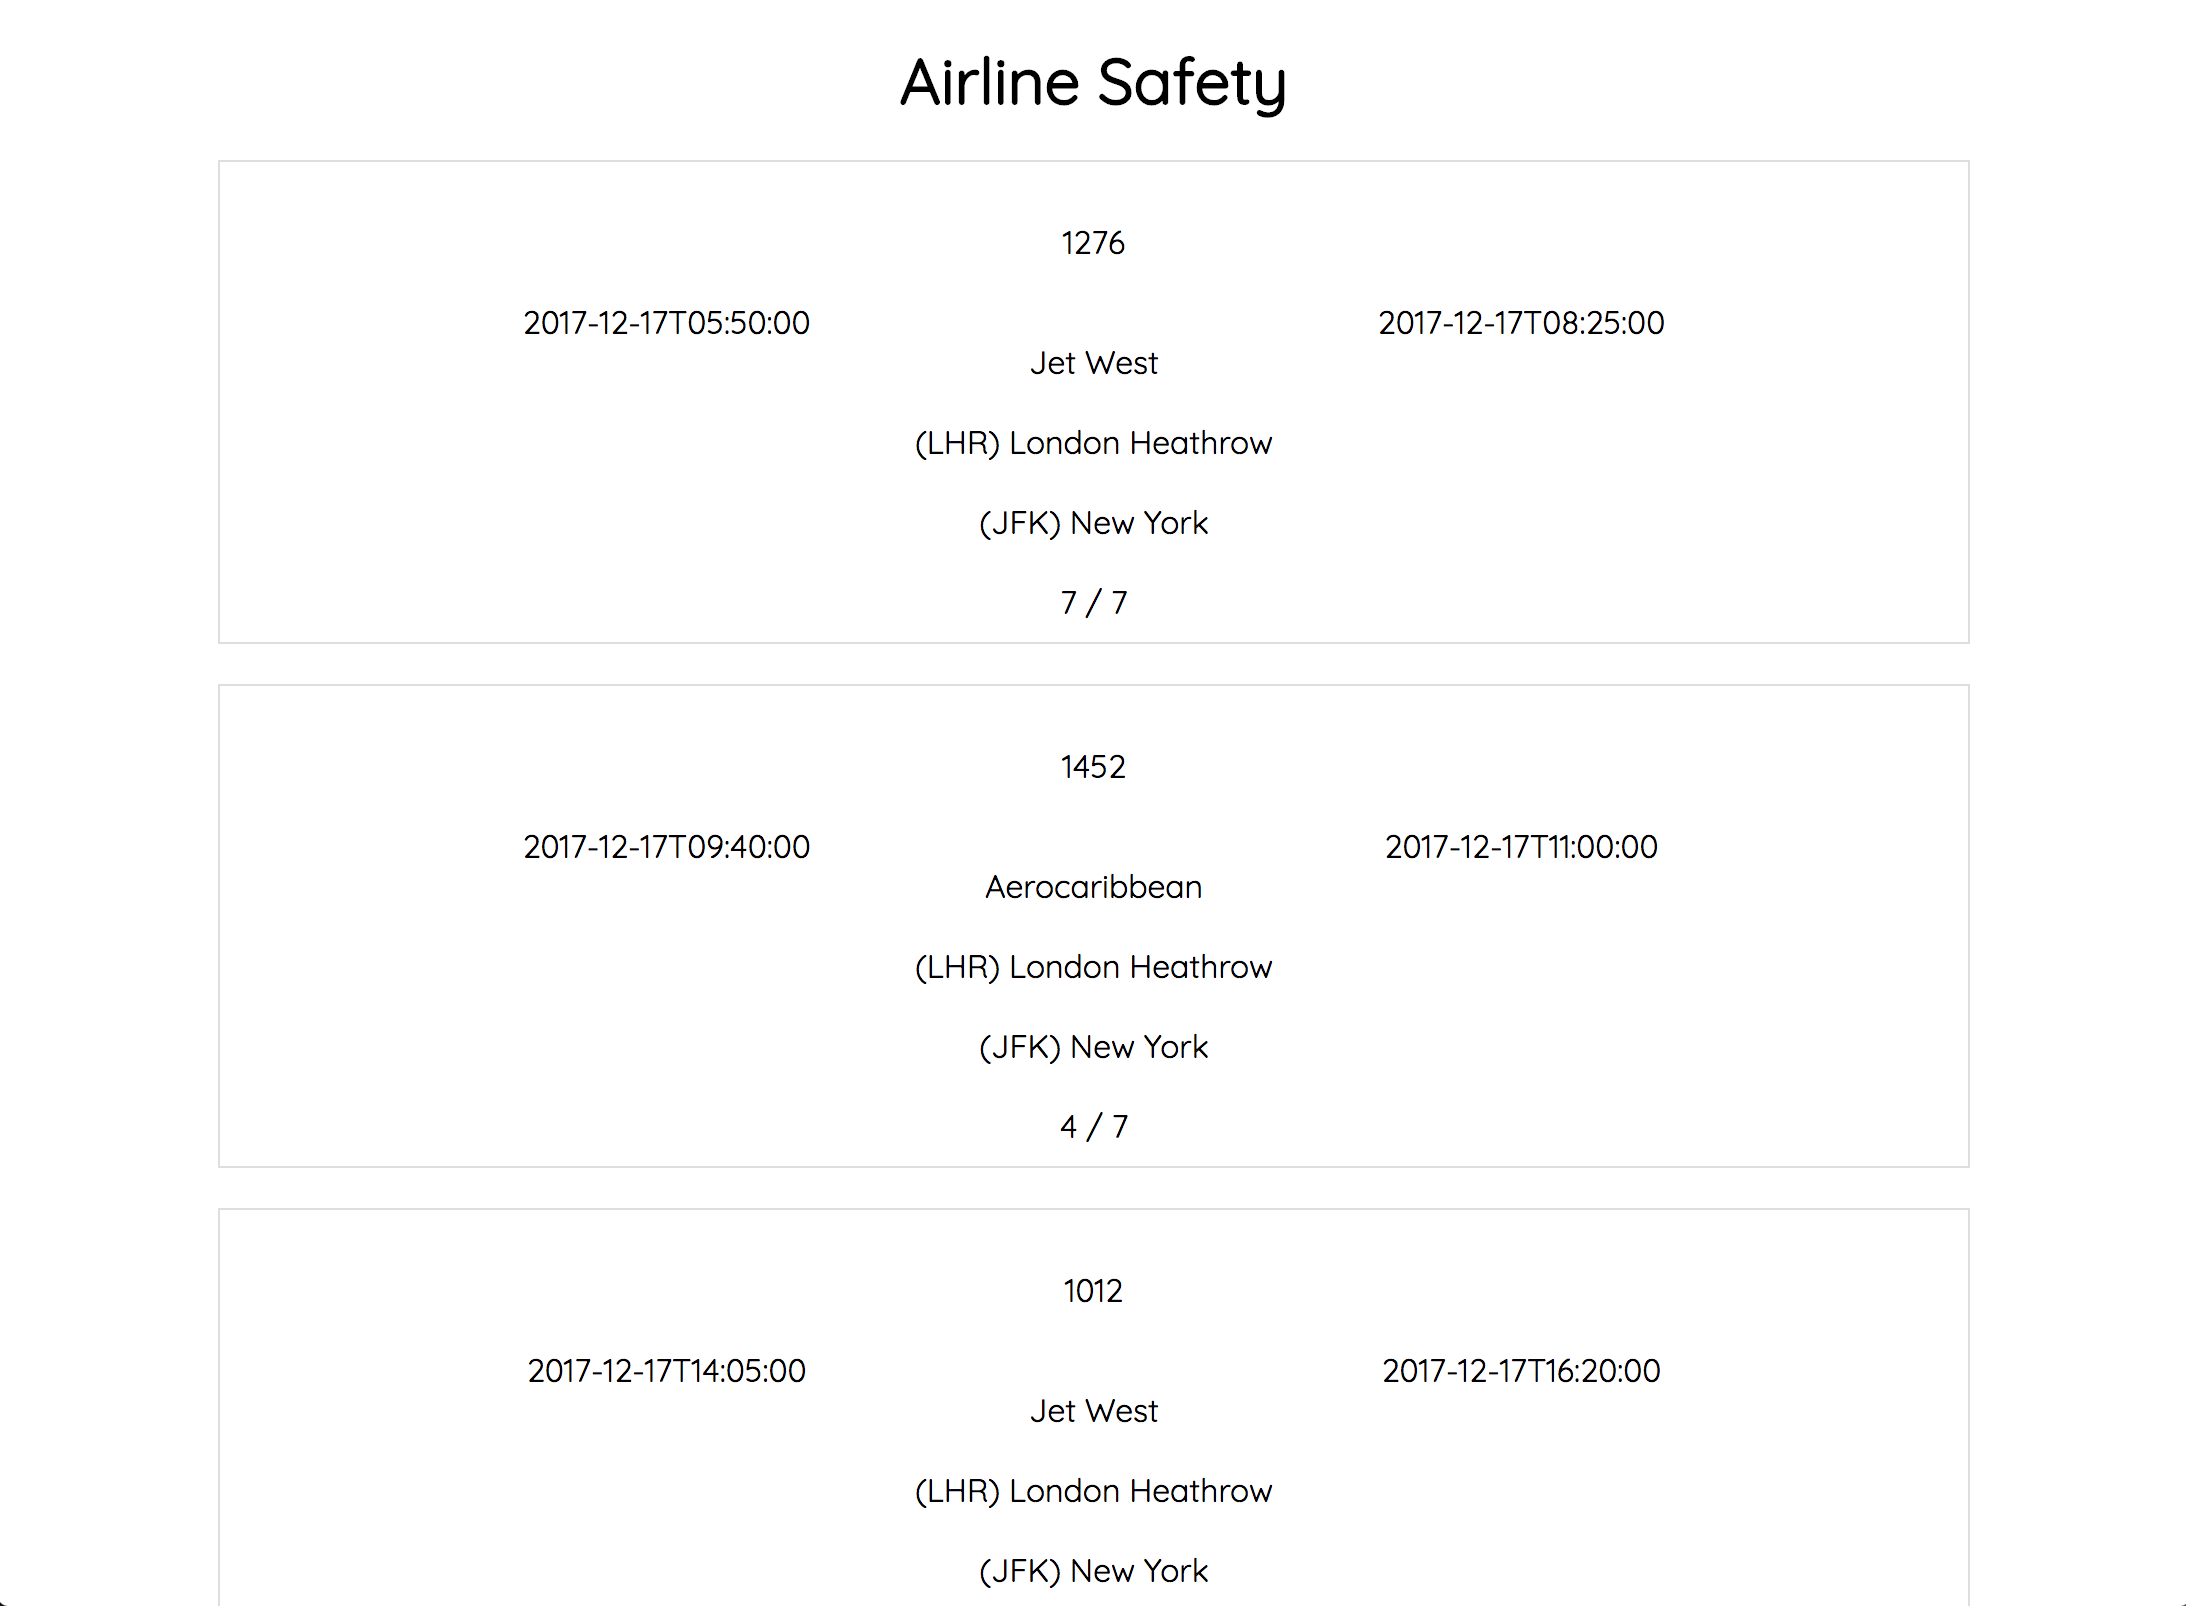Click the 7 / 7 safety rating

coord(1093,603)
